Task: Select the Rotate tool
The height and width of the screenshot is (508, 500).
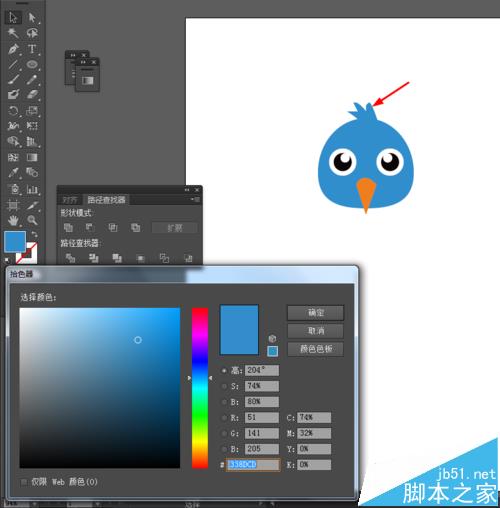Action: [x=13, y=110]
